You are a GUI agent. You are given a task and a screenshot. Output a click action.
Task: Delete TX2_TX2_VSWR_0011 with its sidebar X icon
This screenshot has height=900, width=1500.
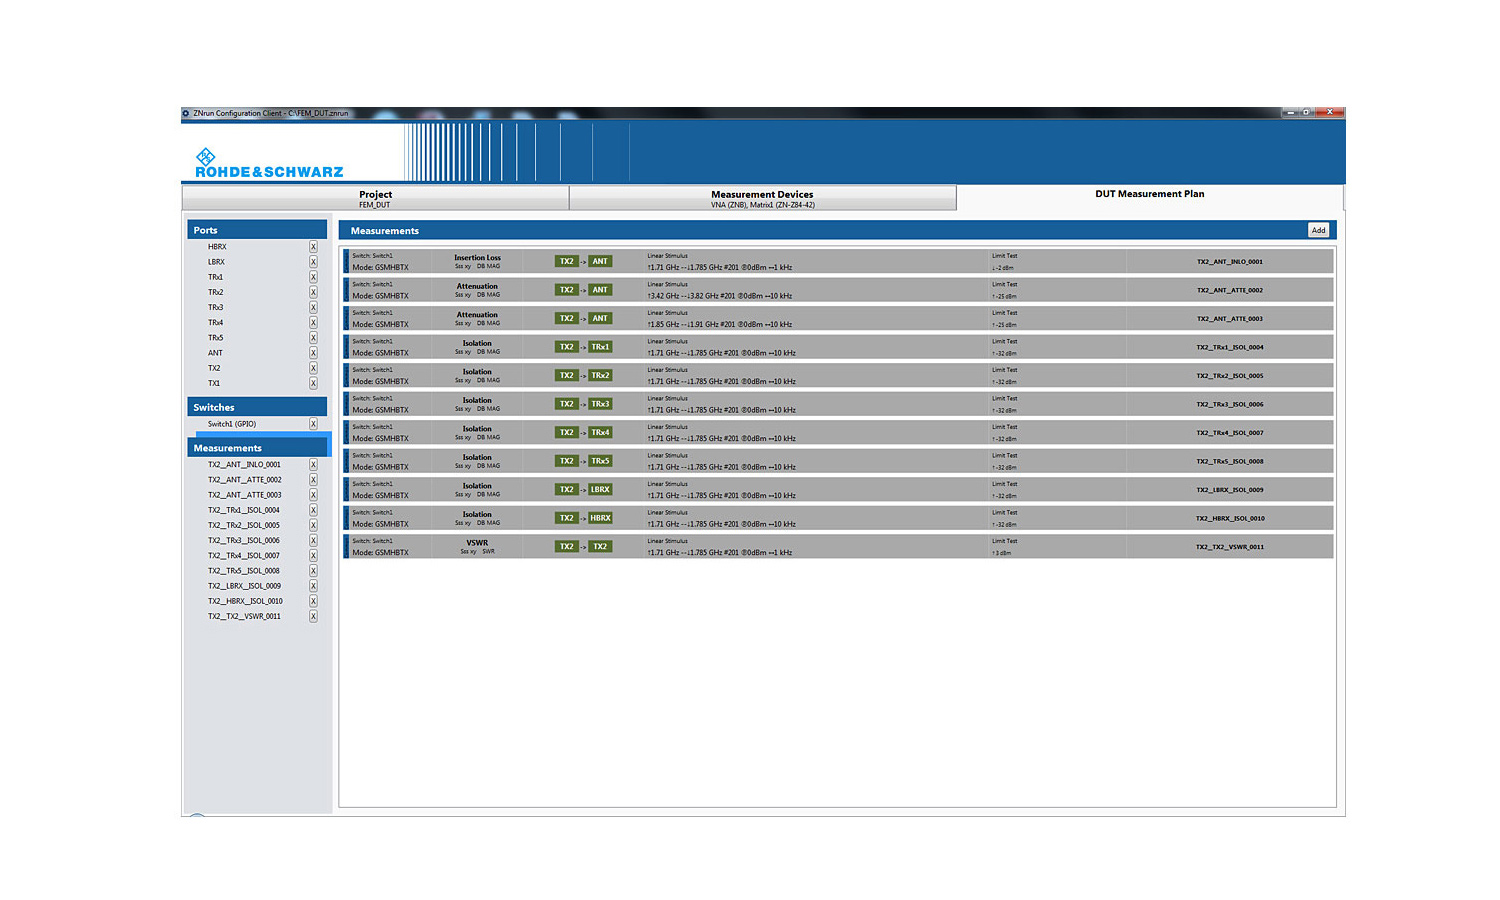click(313, 616)
